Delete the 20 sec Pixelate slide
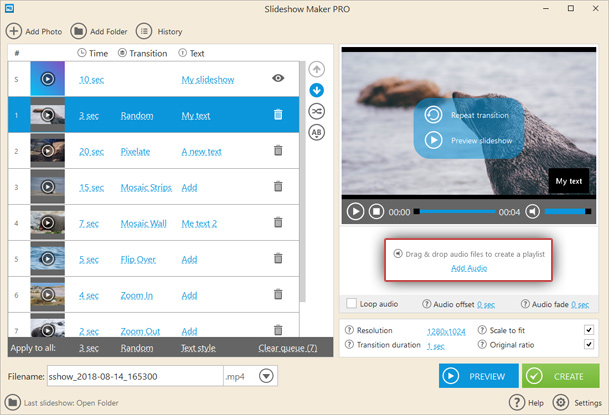 click(278, 150)
